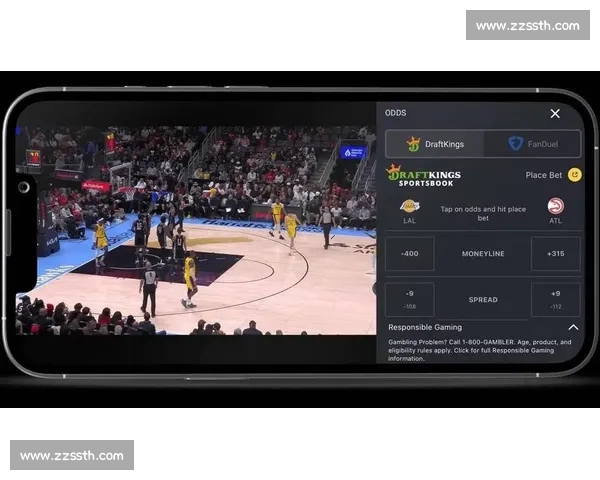This screenshot has height=480, width=600.
Task: Select the -400 moneyline odds for LAL
Action: (409, 253)
